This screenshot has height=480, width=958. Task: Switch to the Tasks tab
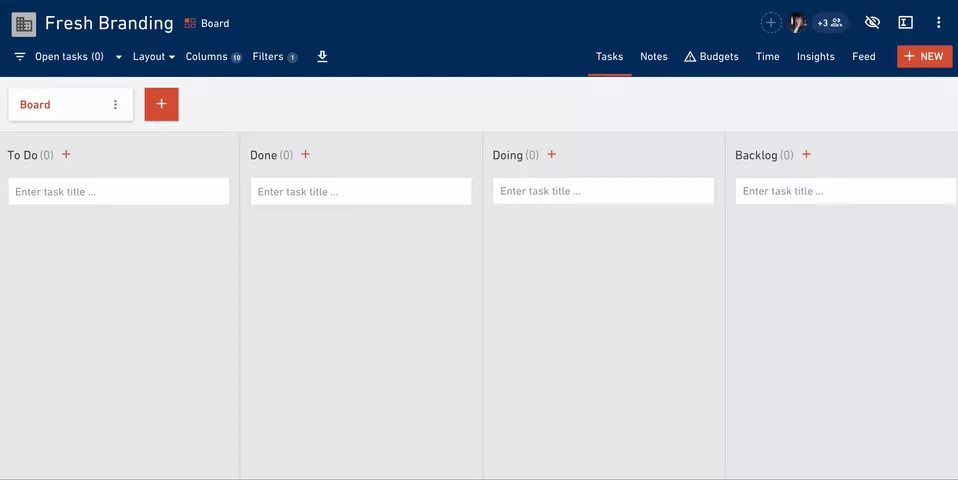pos(610,56)
